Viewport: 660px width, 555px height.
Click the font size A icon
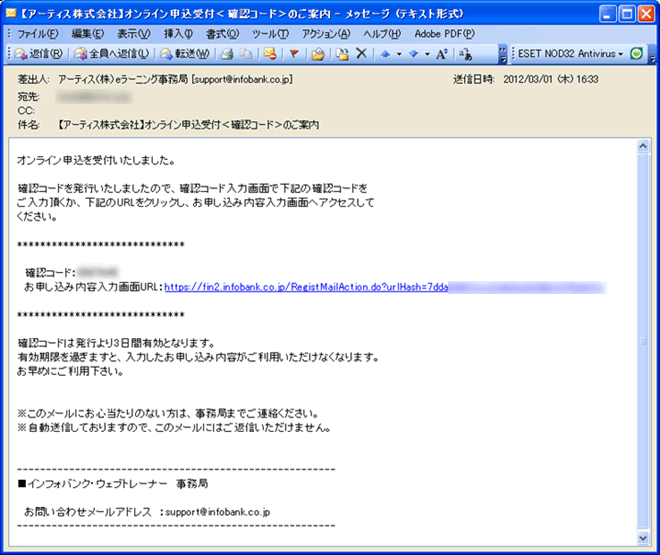coord(442,54)
